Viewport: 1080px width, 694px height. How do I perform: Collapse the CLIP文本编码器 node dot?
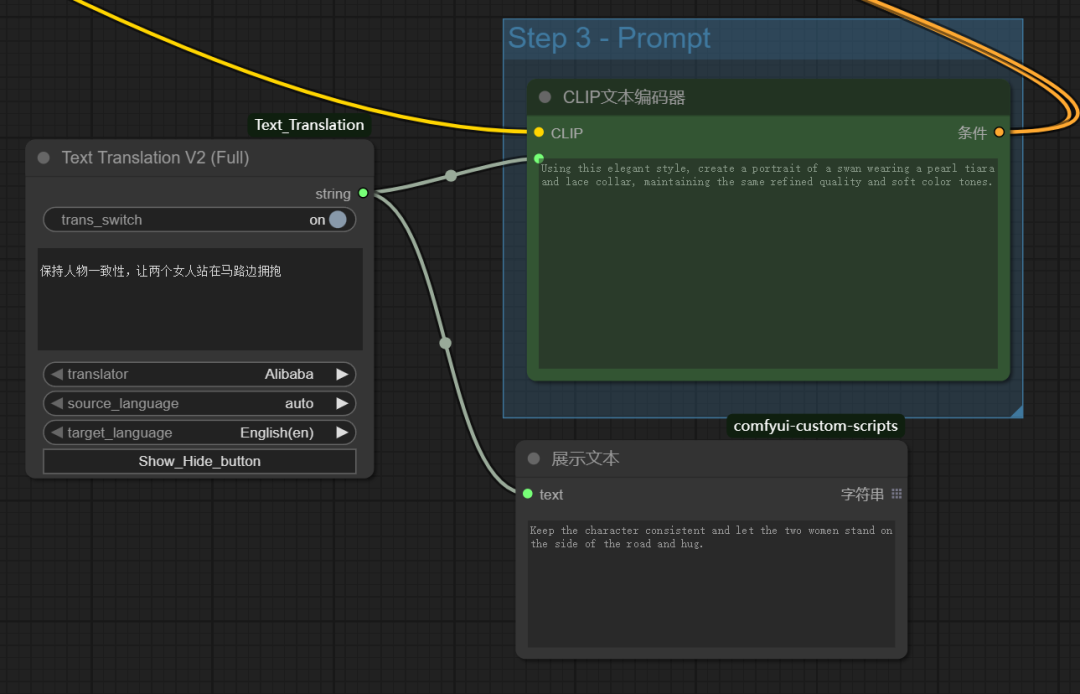(x=545, y=97)
